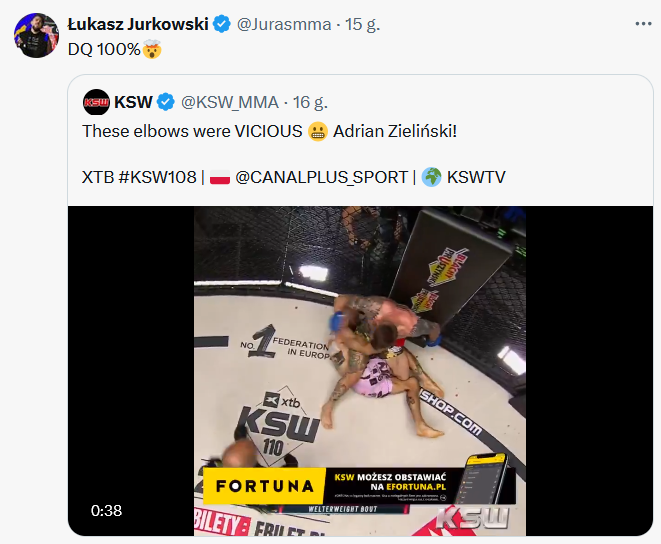
Task: Click the exploding head emoji
Action: 152,49
